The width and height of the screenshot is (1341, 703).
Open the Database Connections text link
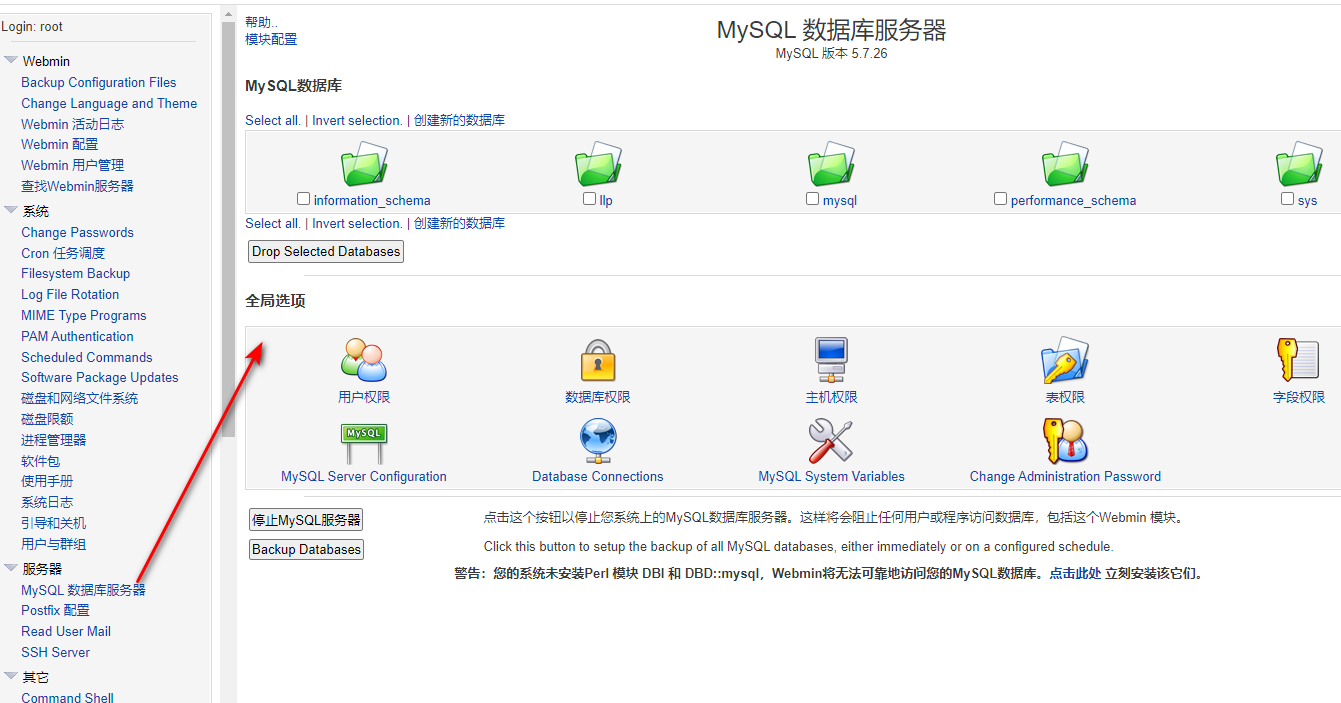click(598, 477)
